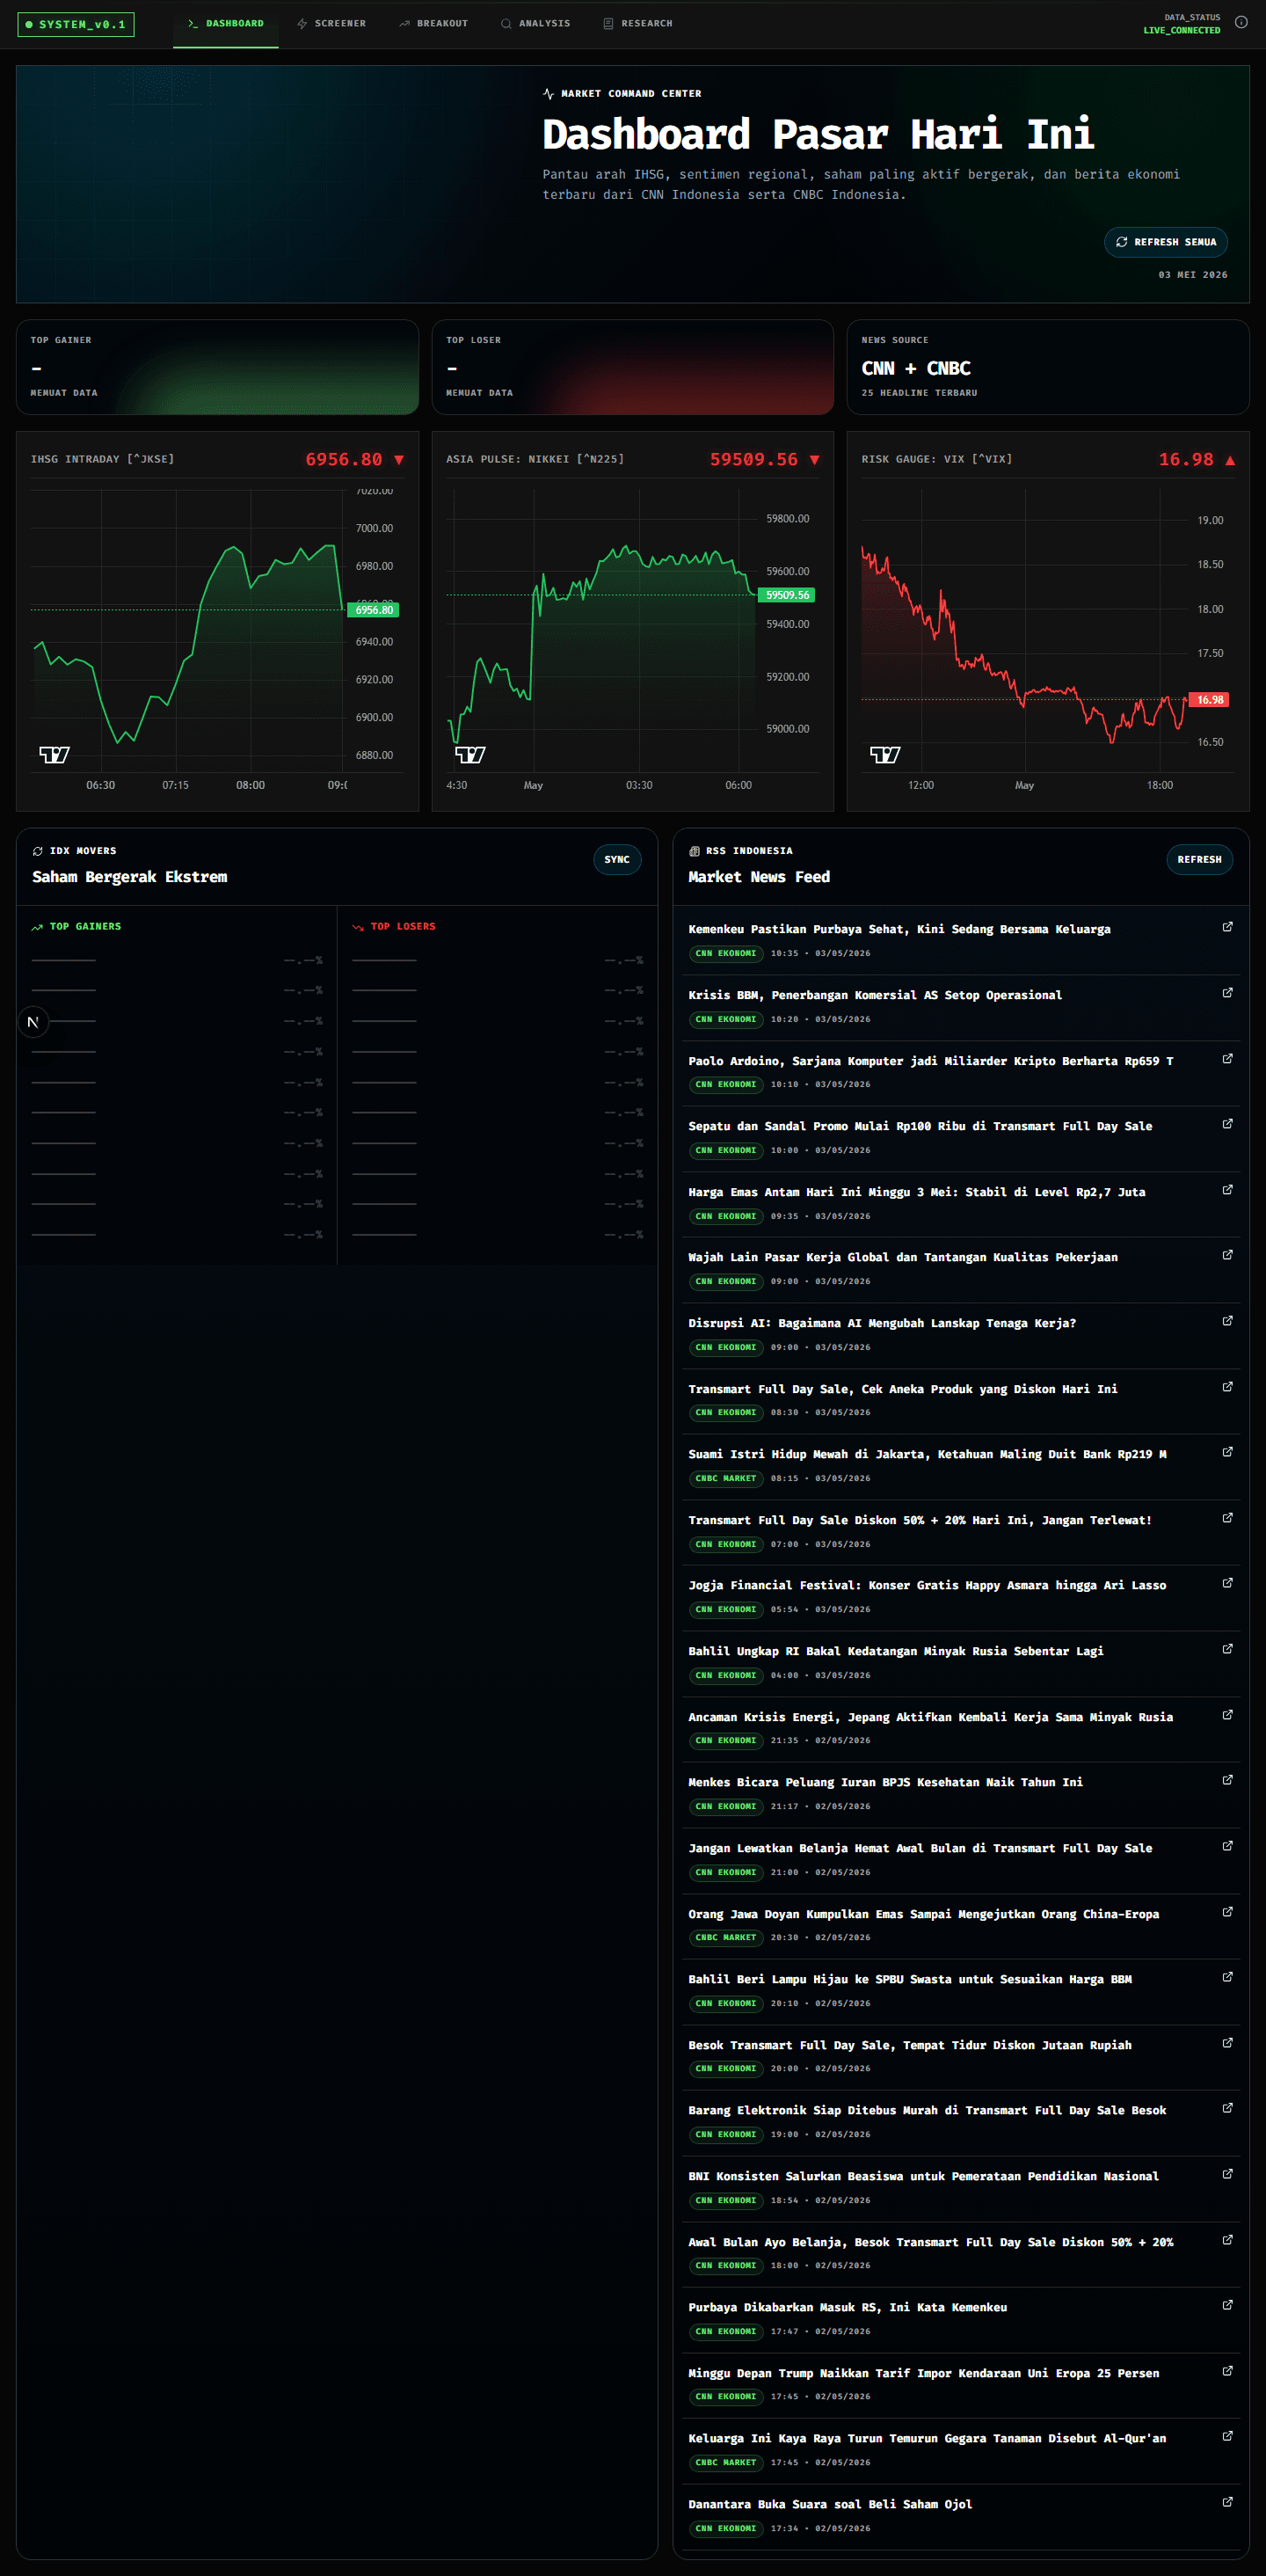This screenshot has height=2576, width=1266.
Task: Open external link icon for Suami Istri Hidup Mewah
Action: [x=1227, y=1452]
